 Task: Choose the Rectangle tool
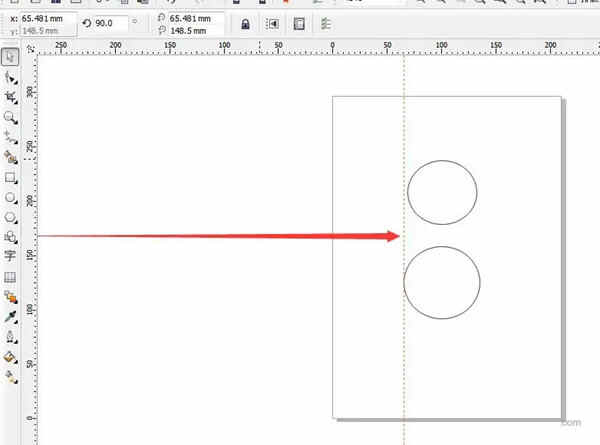click(x=10, y=177)
